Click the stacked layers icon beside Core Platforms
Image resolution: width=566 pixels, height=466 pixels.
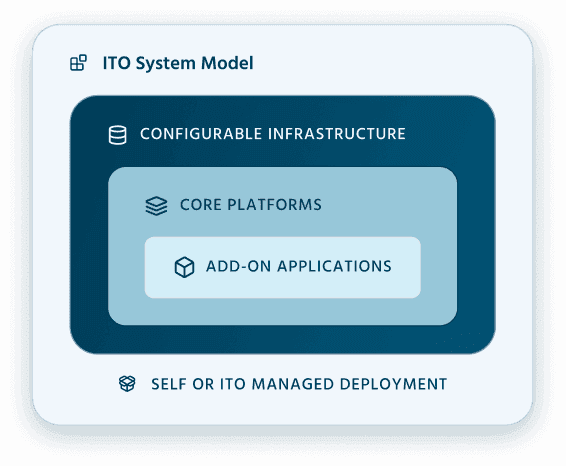tap(156, 206)
